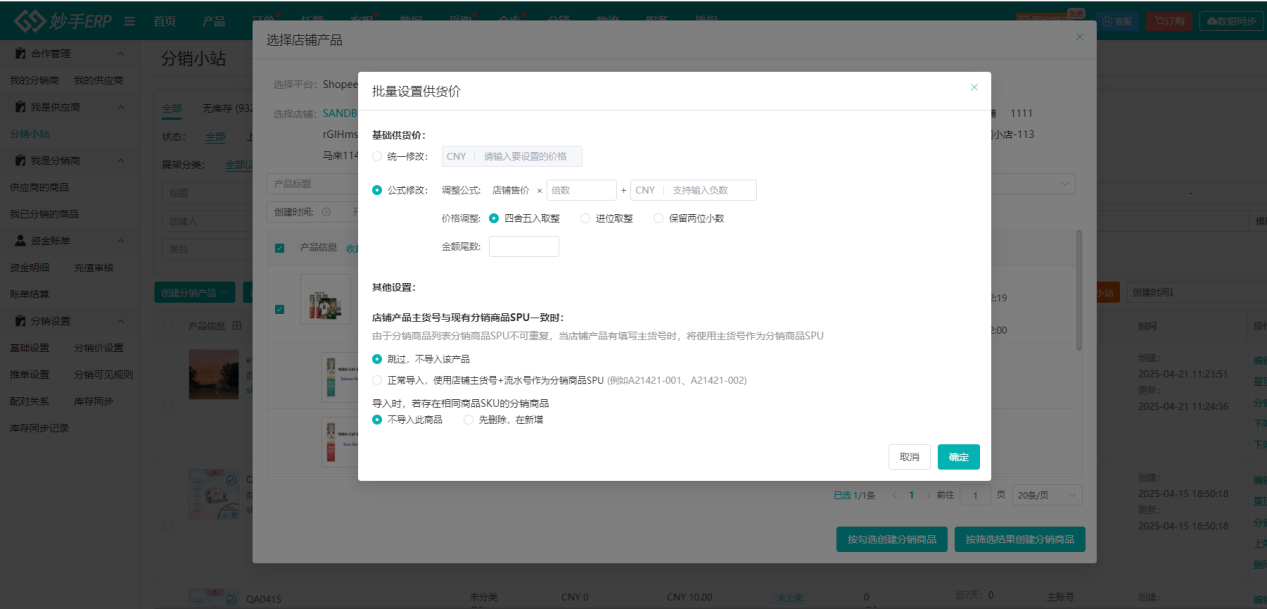
Task: Confirm with the 确定 button
Action: coord(958,457)
